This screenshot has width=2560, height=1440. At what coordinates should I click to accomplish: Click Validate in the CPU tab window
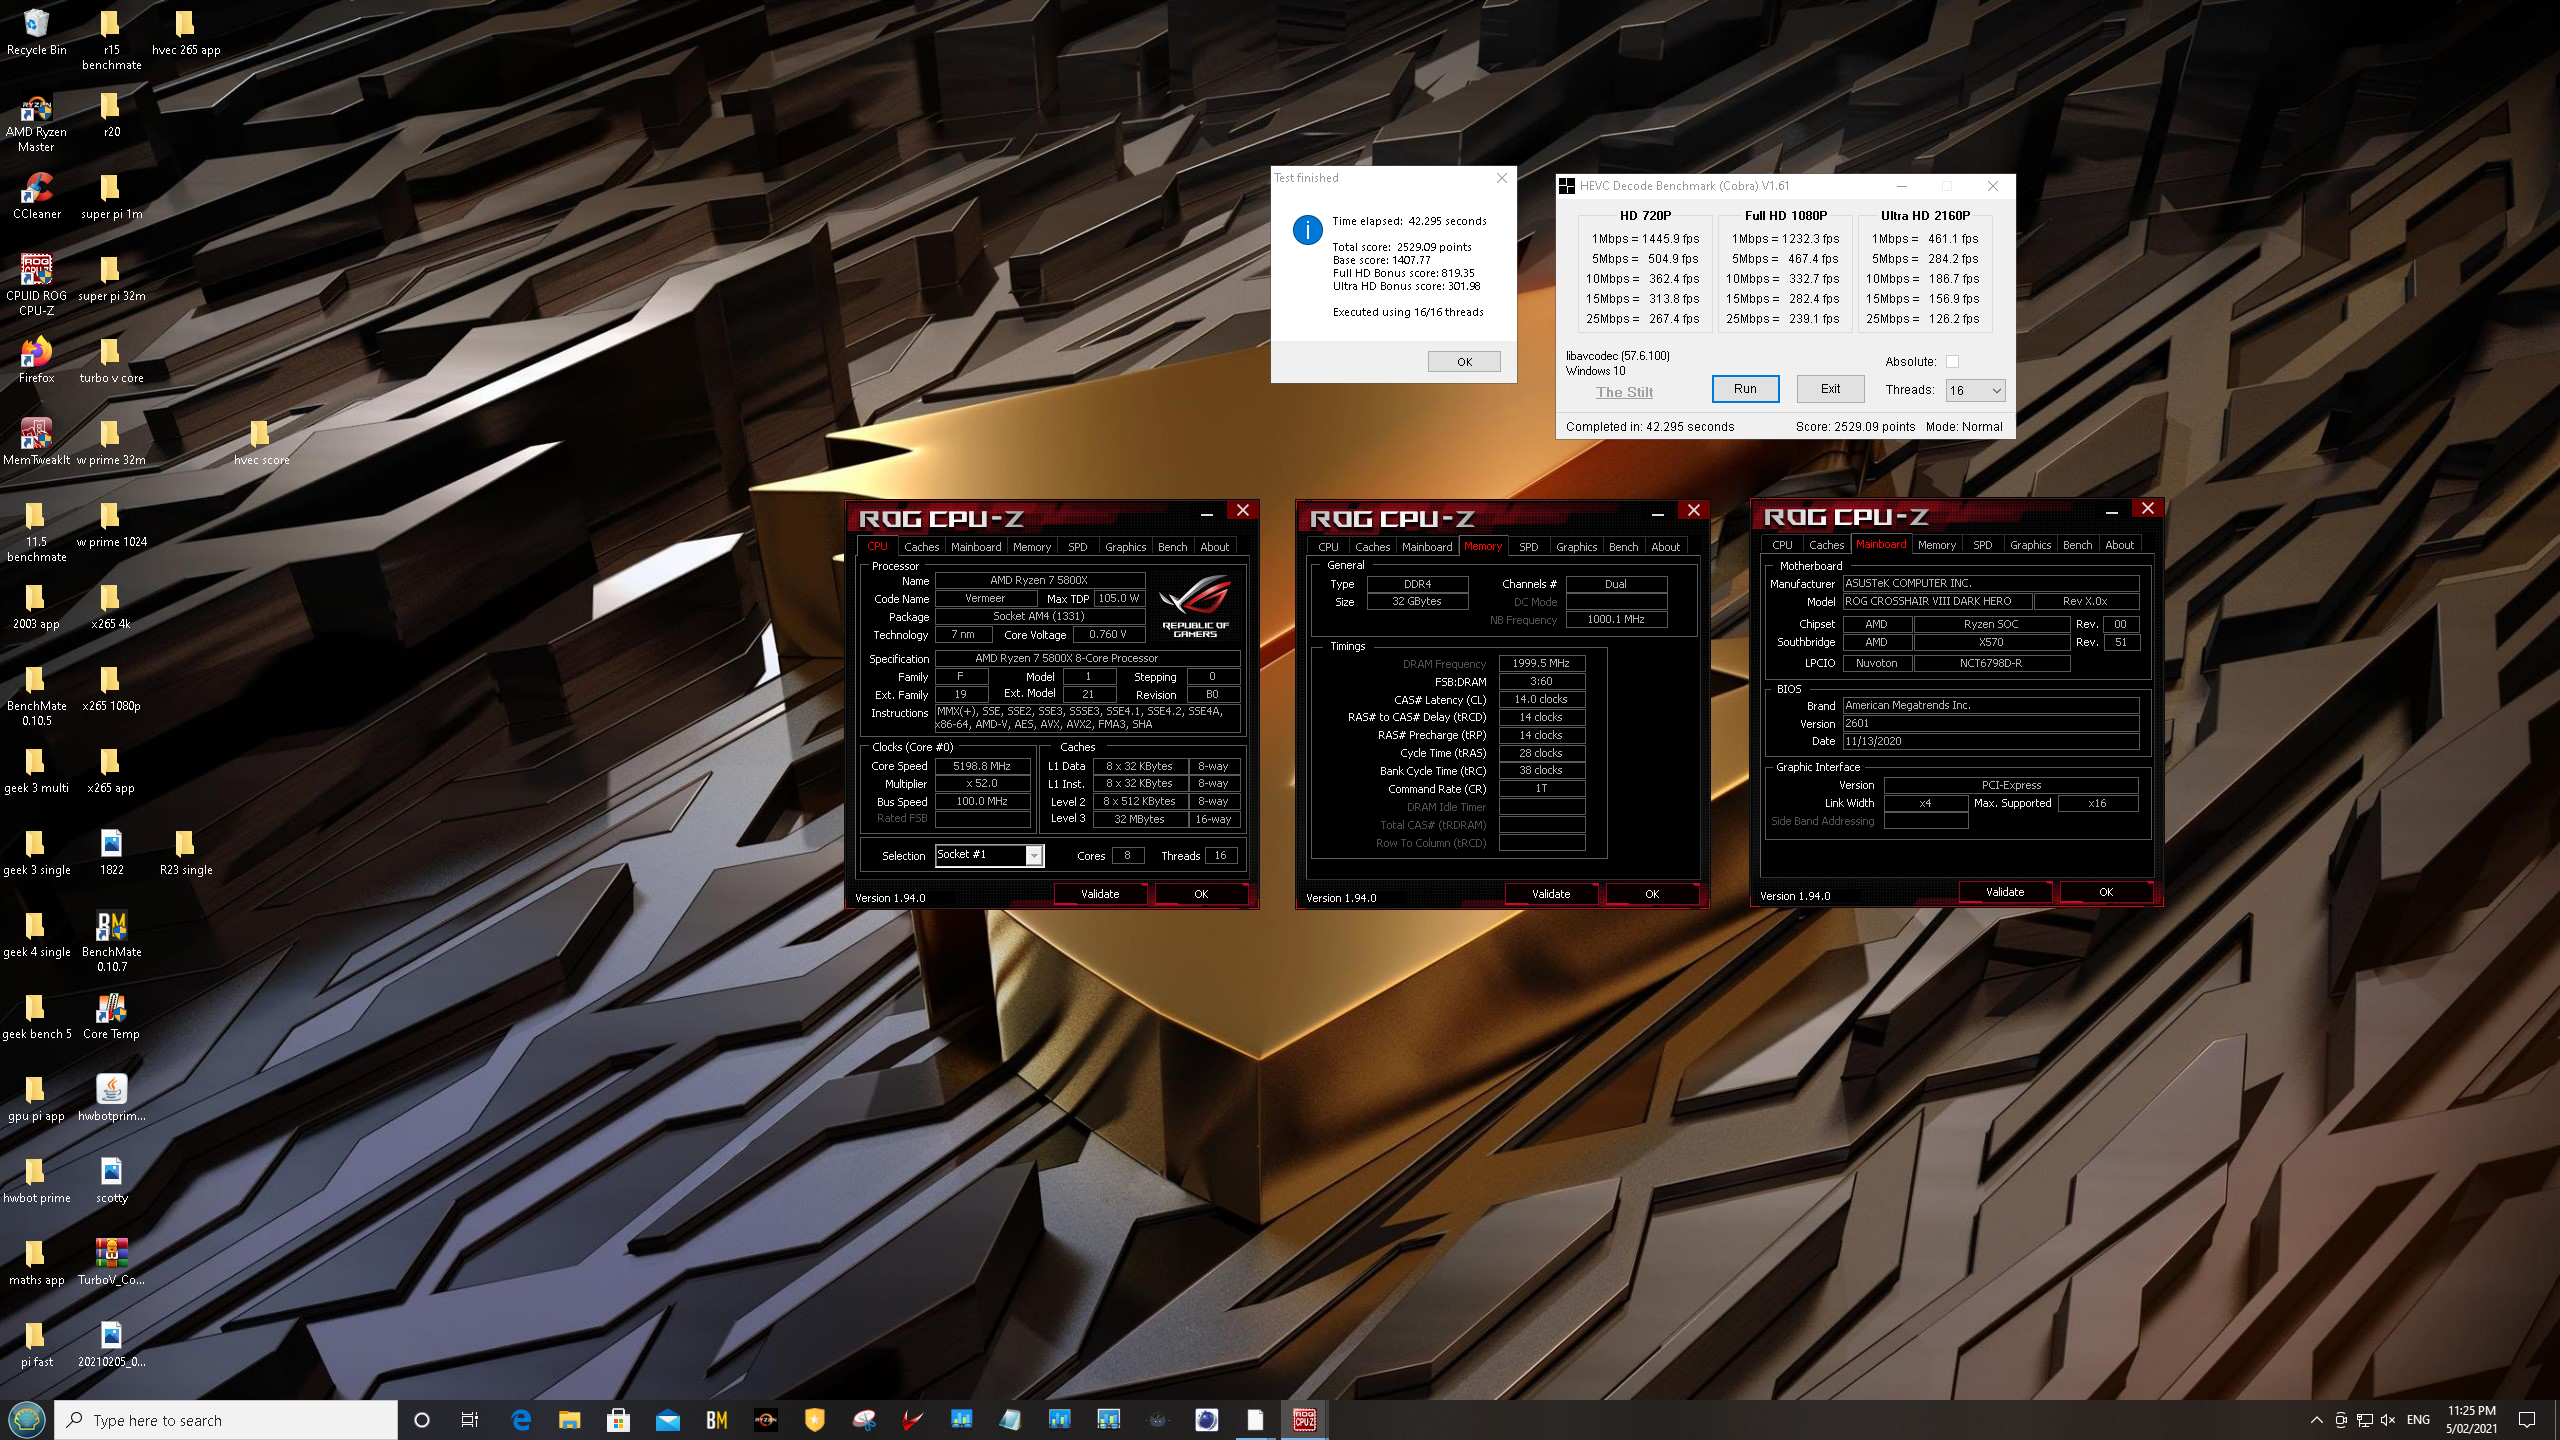[1100, 894]
